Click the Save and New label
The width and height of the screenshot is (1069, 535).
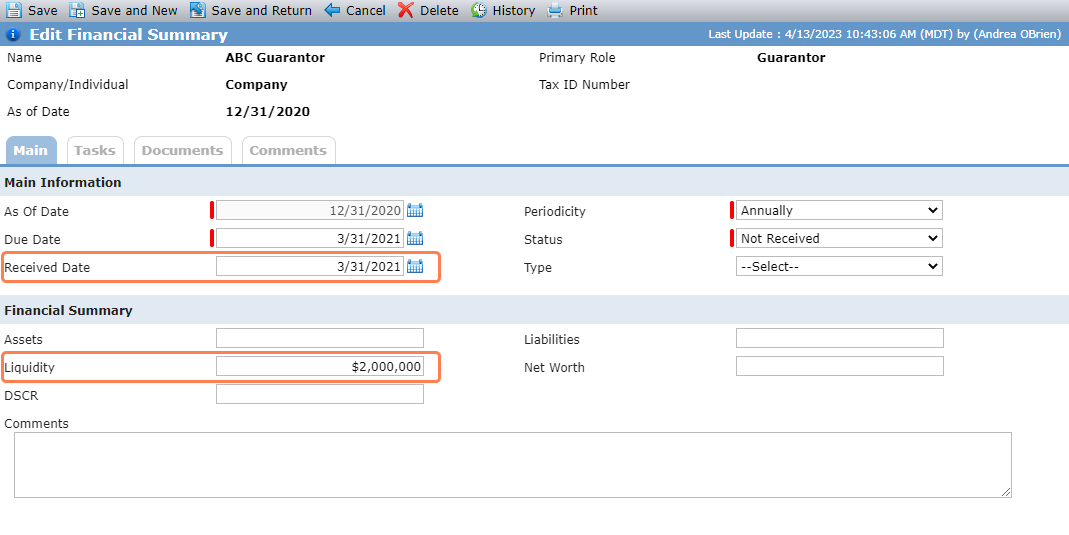134,11
